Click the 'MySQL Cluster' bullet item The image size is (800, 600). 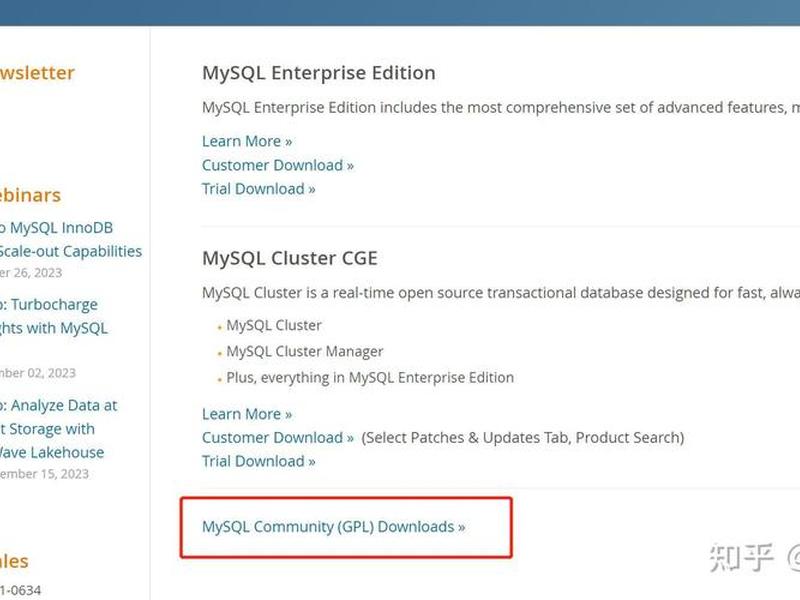click(x=274, y=325)
